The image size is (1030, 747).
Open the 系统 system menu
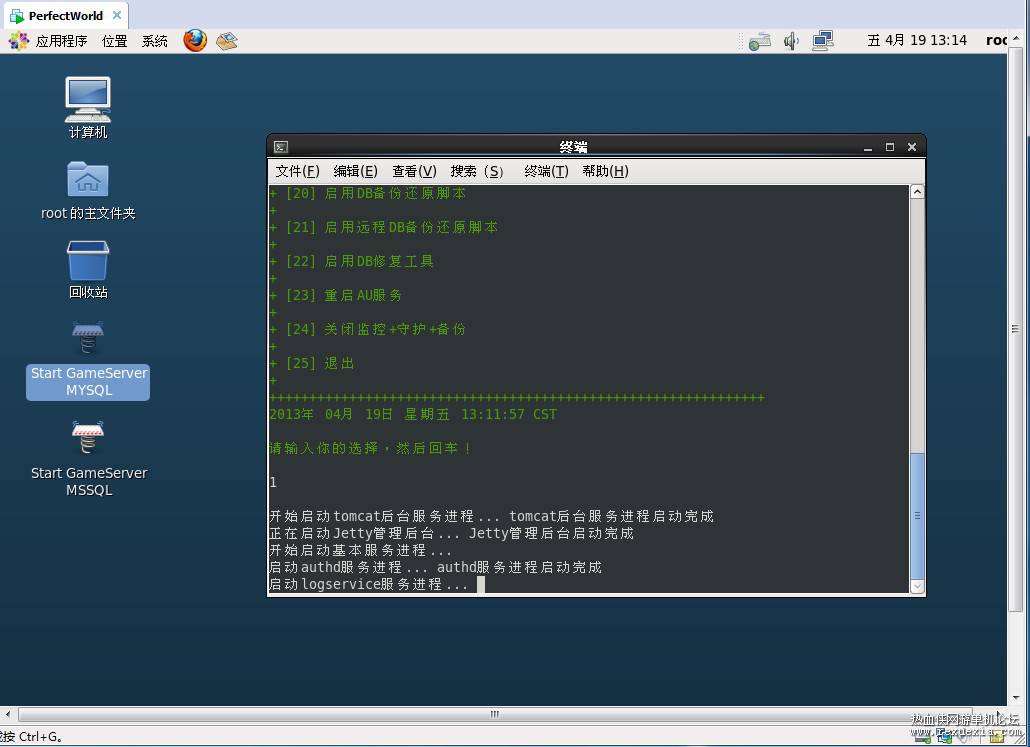pos(154,41)
